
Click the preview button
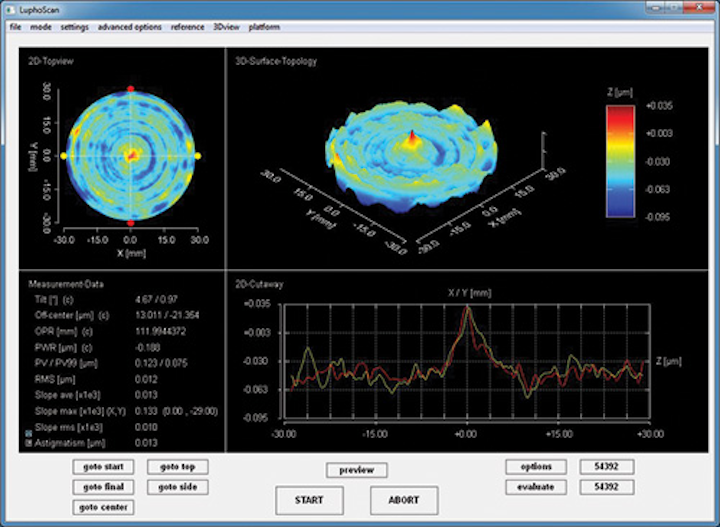357,470
